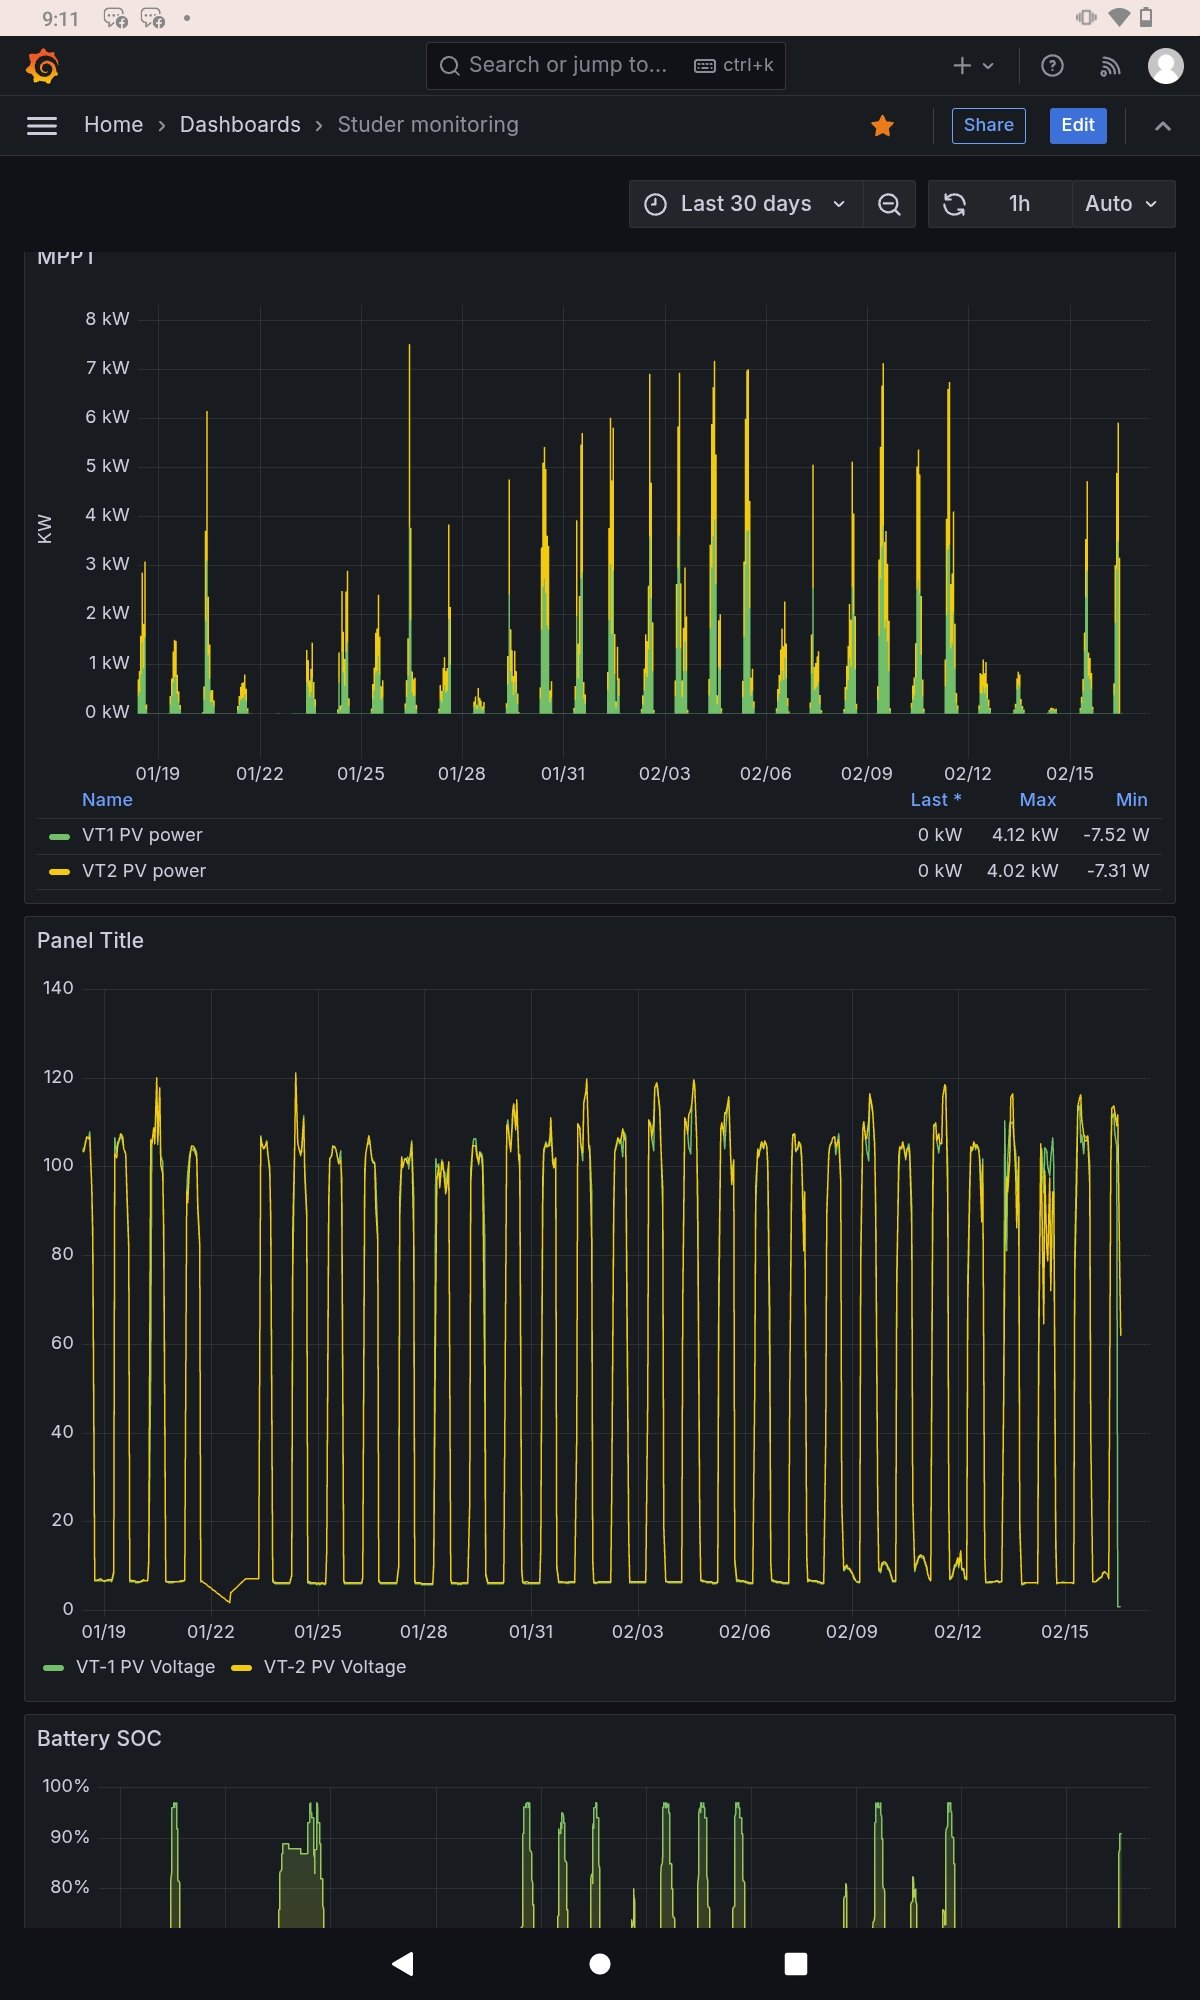The width and height of the screenshot is (1200, 2000).
Task: Open the Last 30 days time picker
Action: (745, 204)
